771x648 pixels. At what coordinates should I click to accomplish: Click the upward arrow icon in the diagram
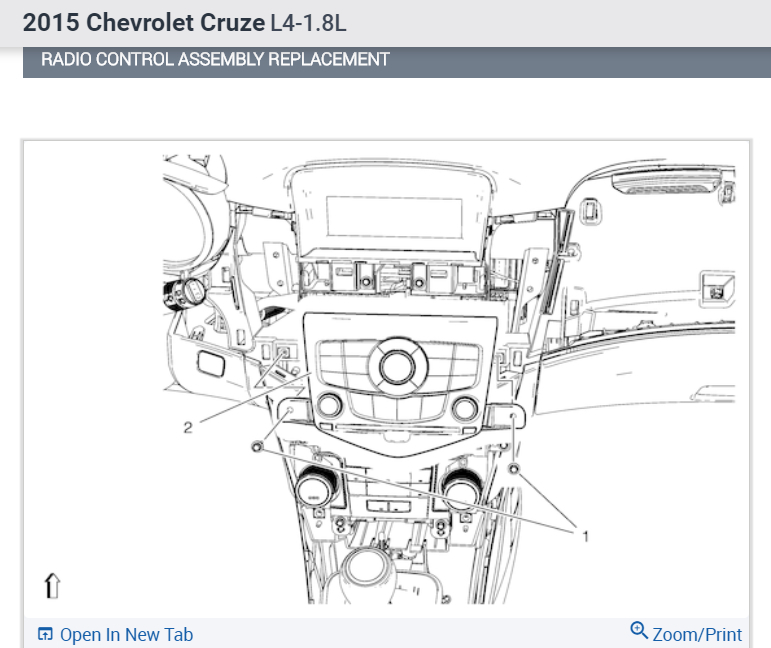52,586
